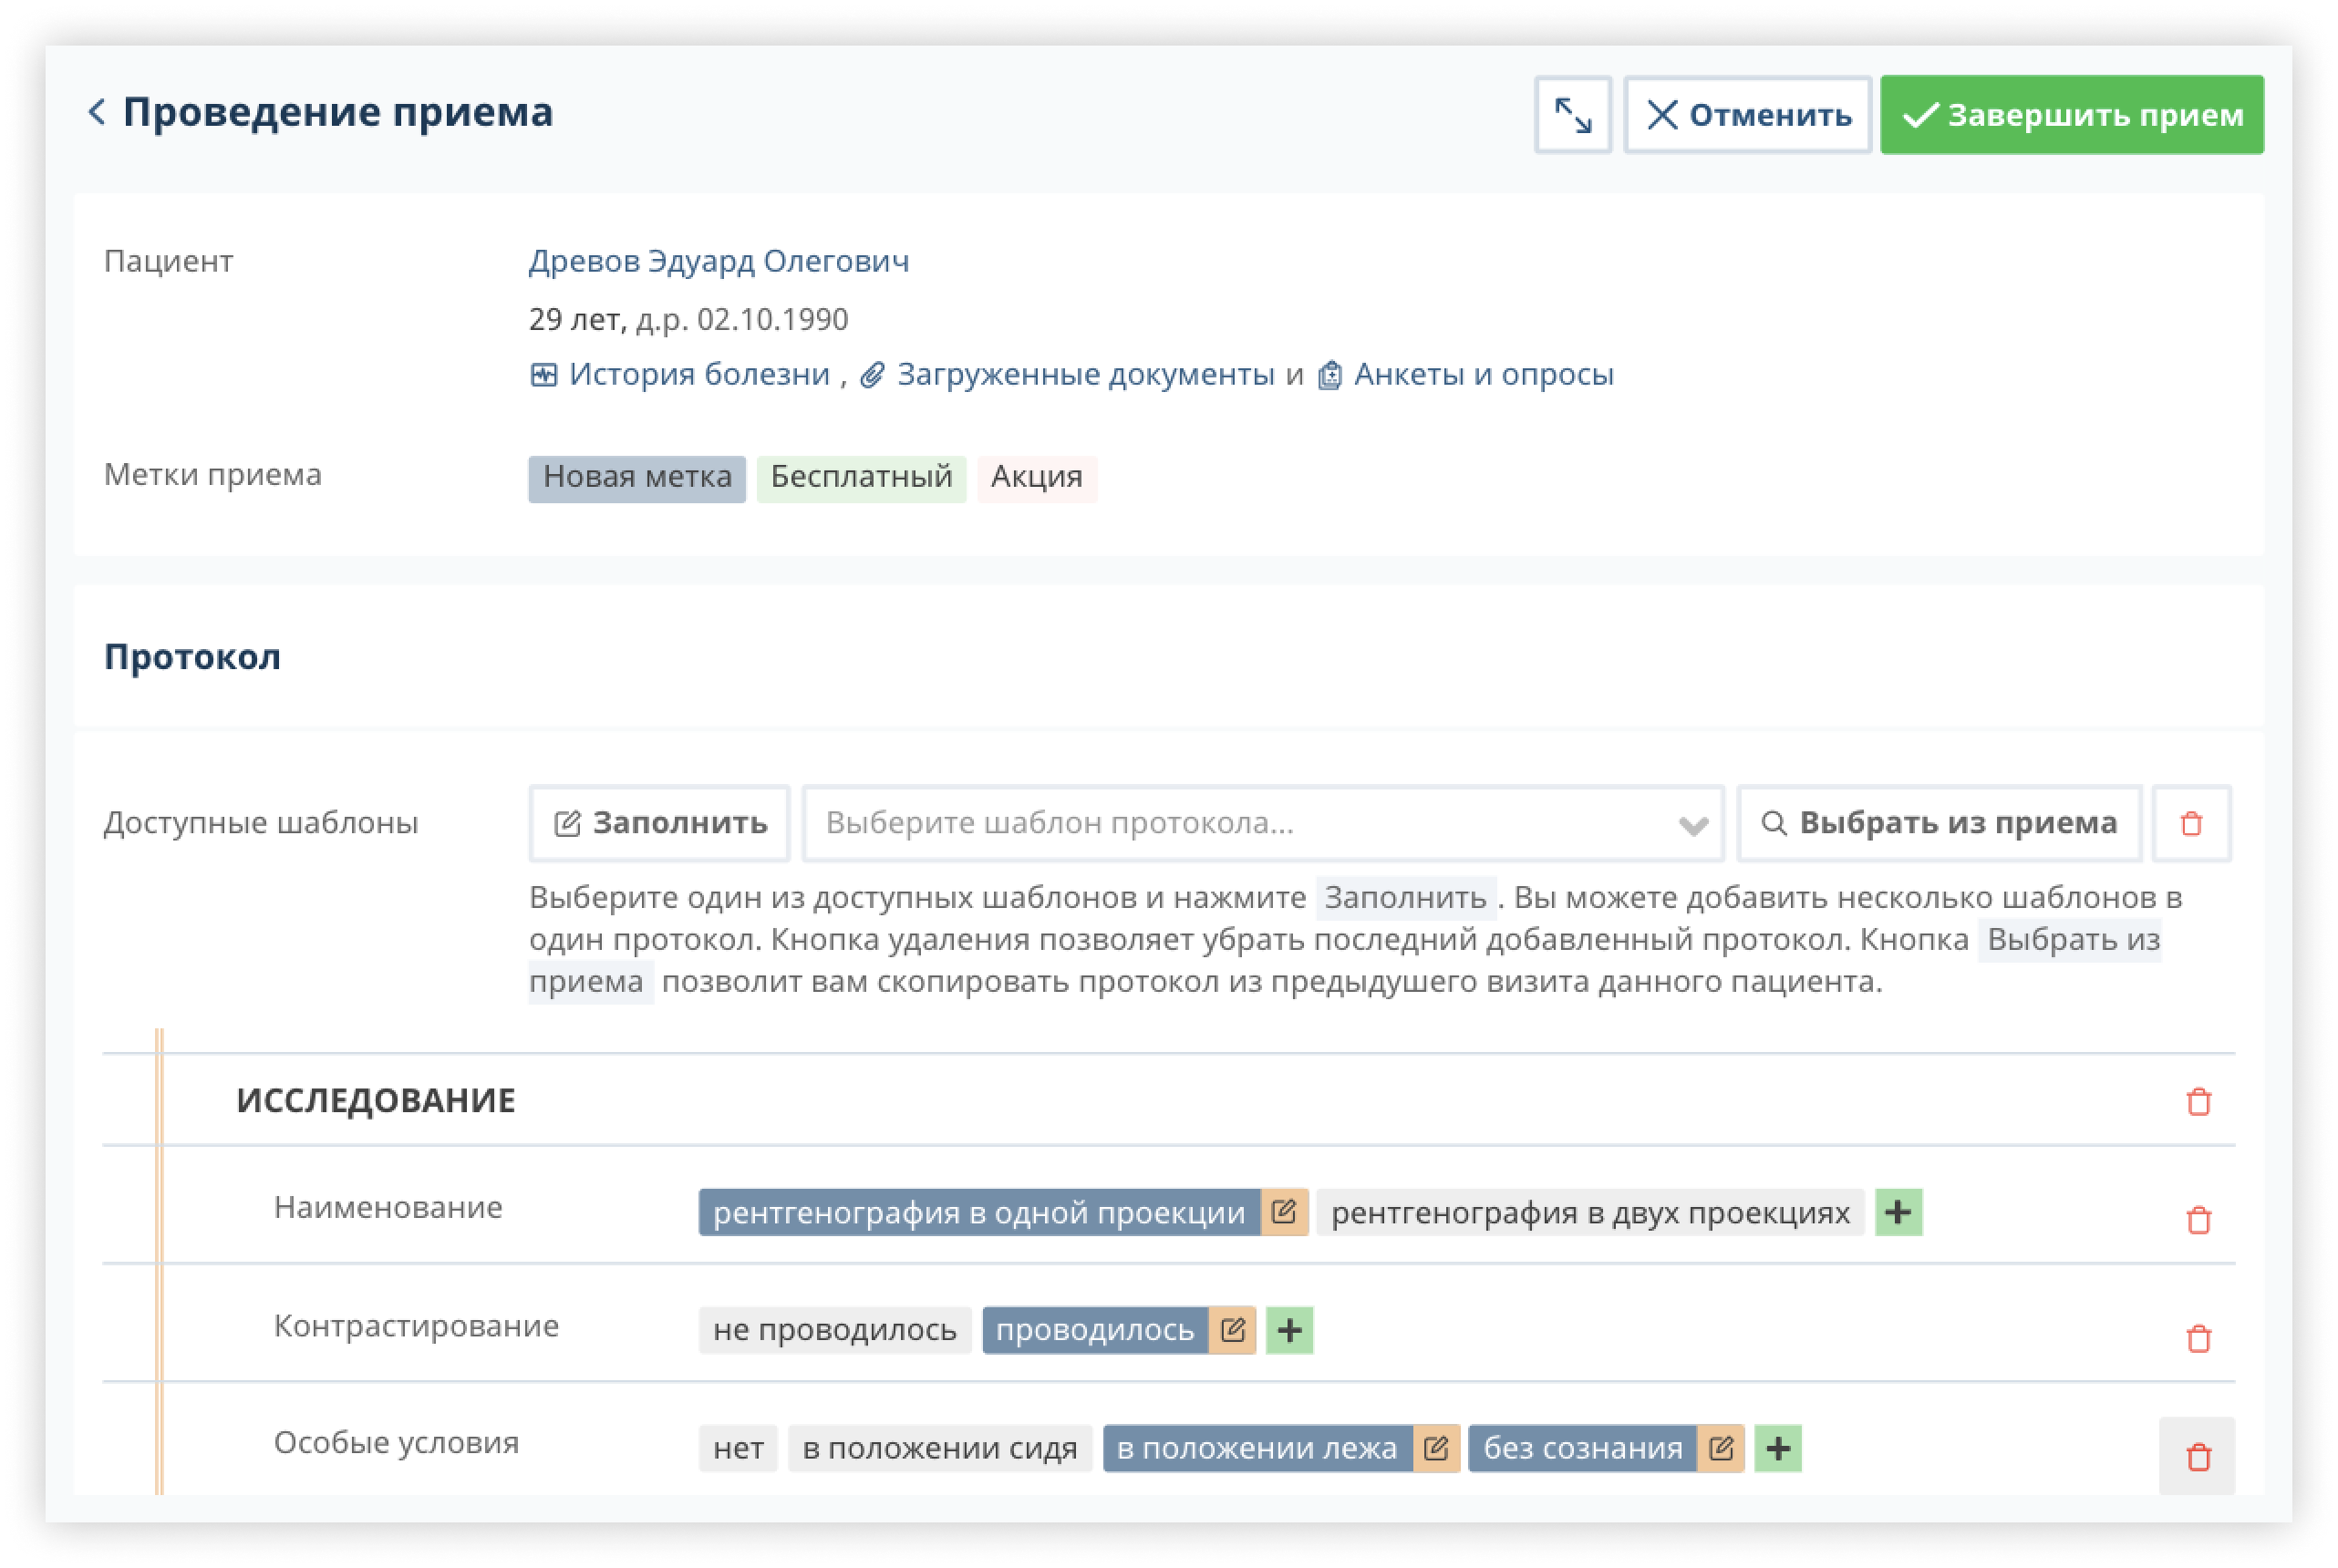Viewport: 2338px width, 1568px height.
Task: Open patient link Древов Эдуард Олегович
Action: (718, 261)
